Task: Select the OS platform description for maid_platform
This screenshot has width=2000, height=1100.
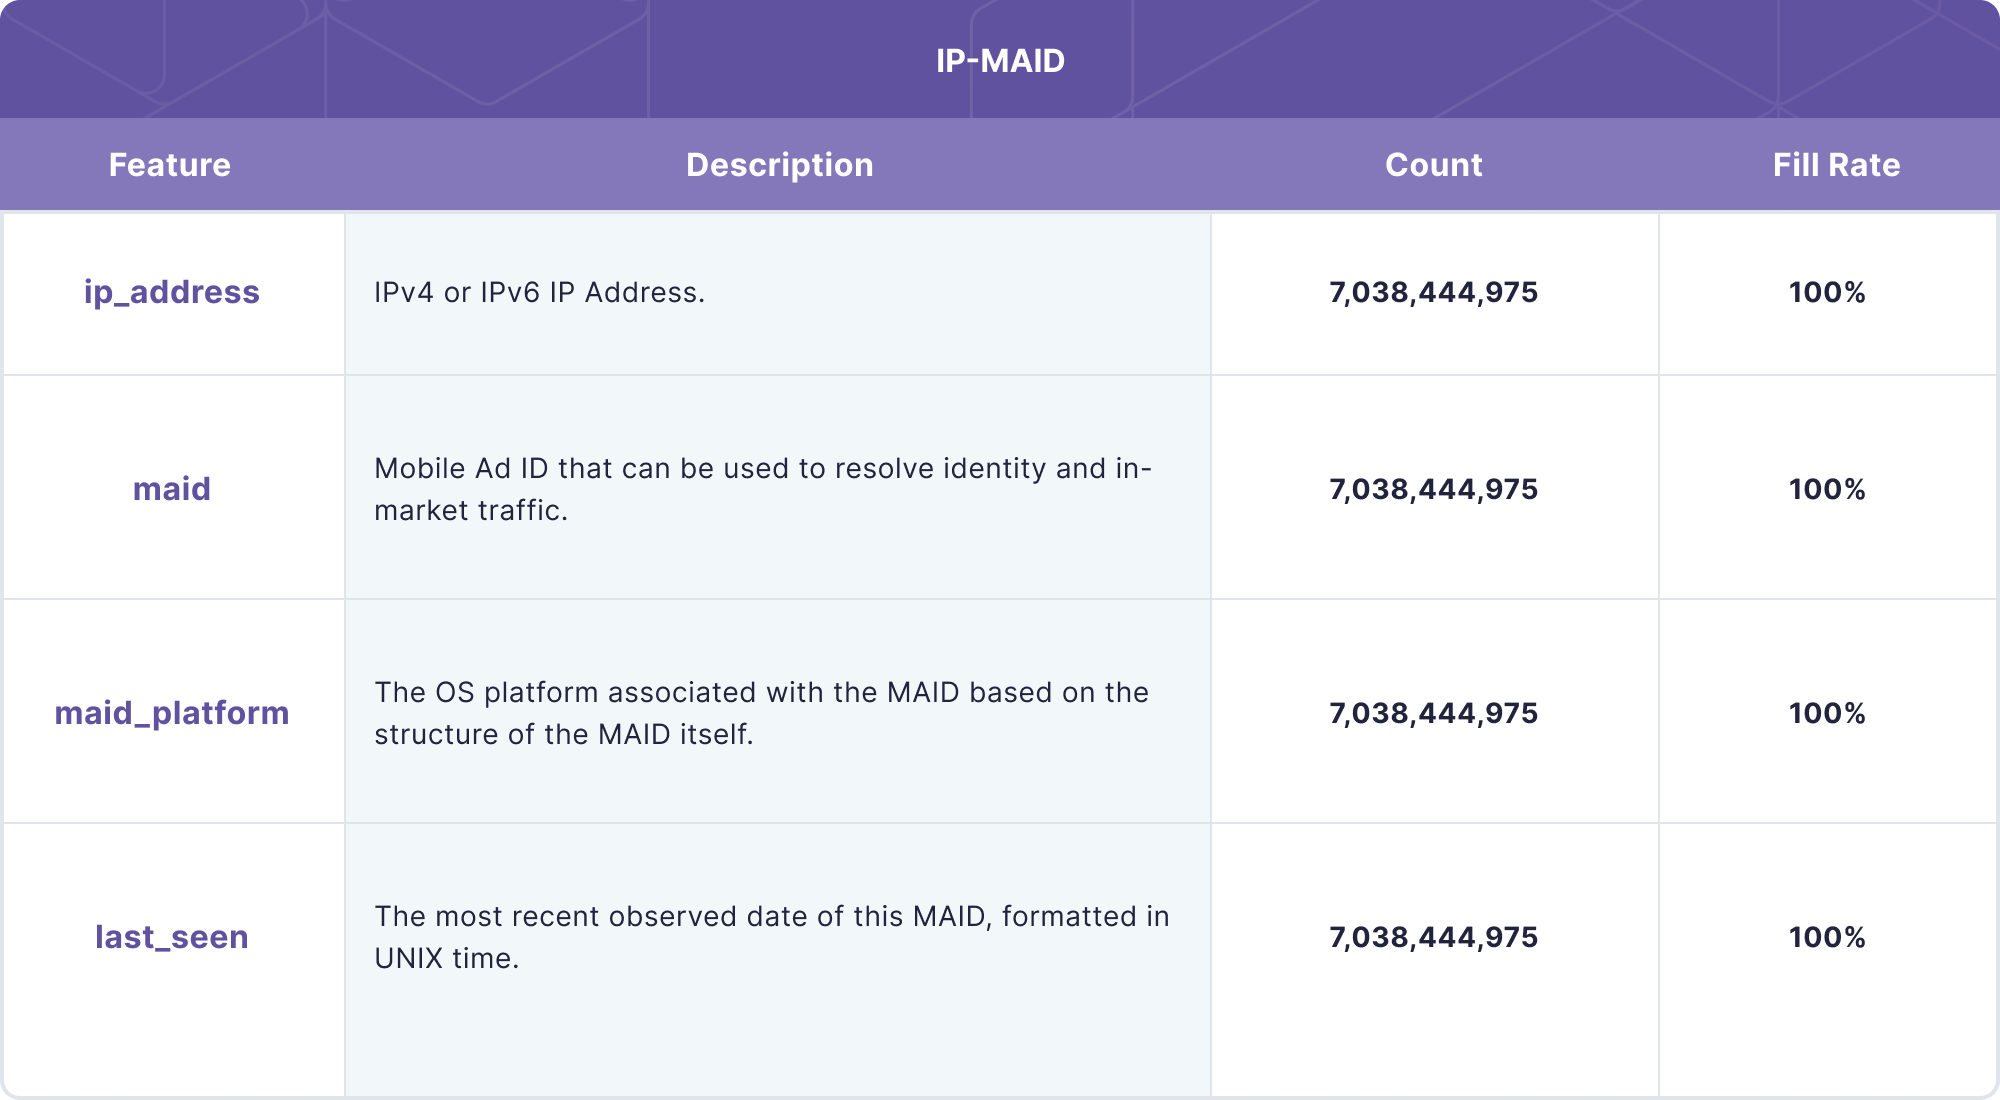Action: tap(762, 713)
